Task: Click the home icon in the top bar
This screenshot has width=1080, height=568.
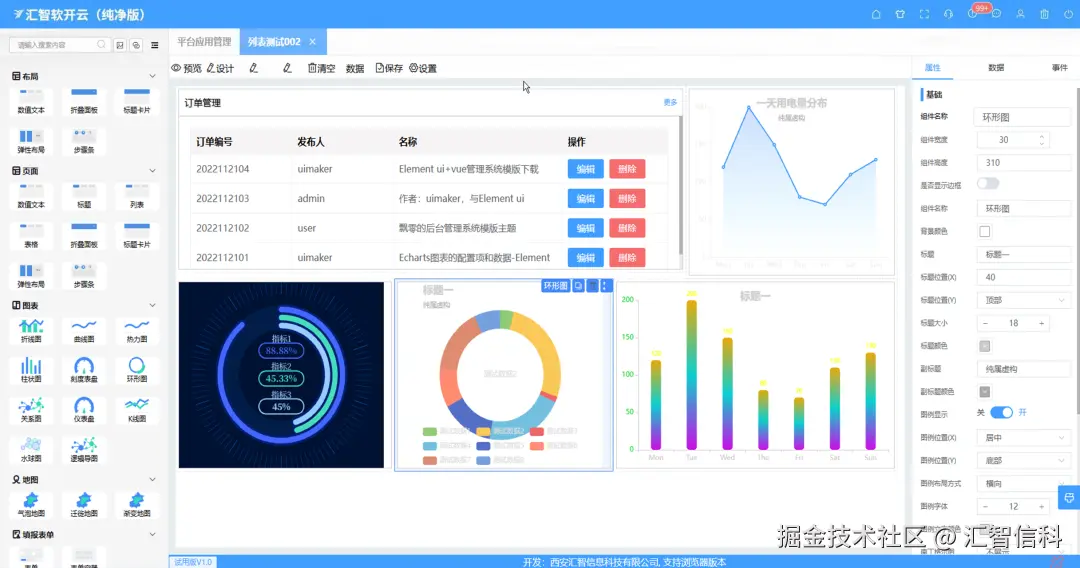Action: pos(876,14)
